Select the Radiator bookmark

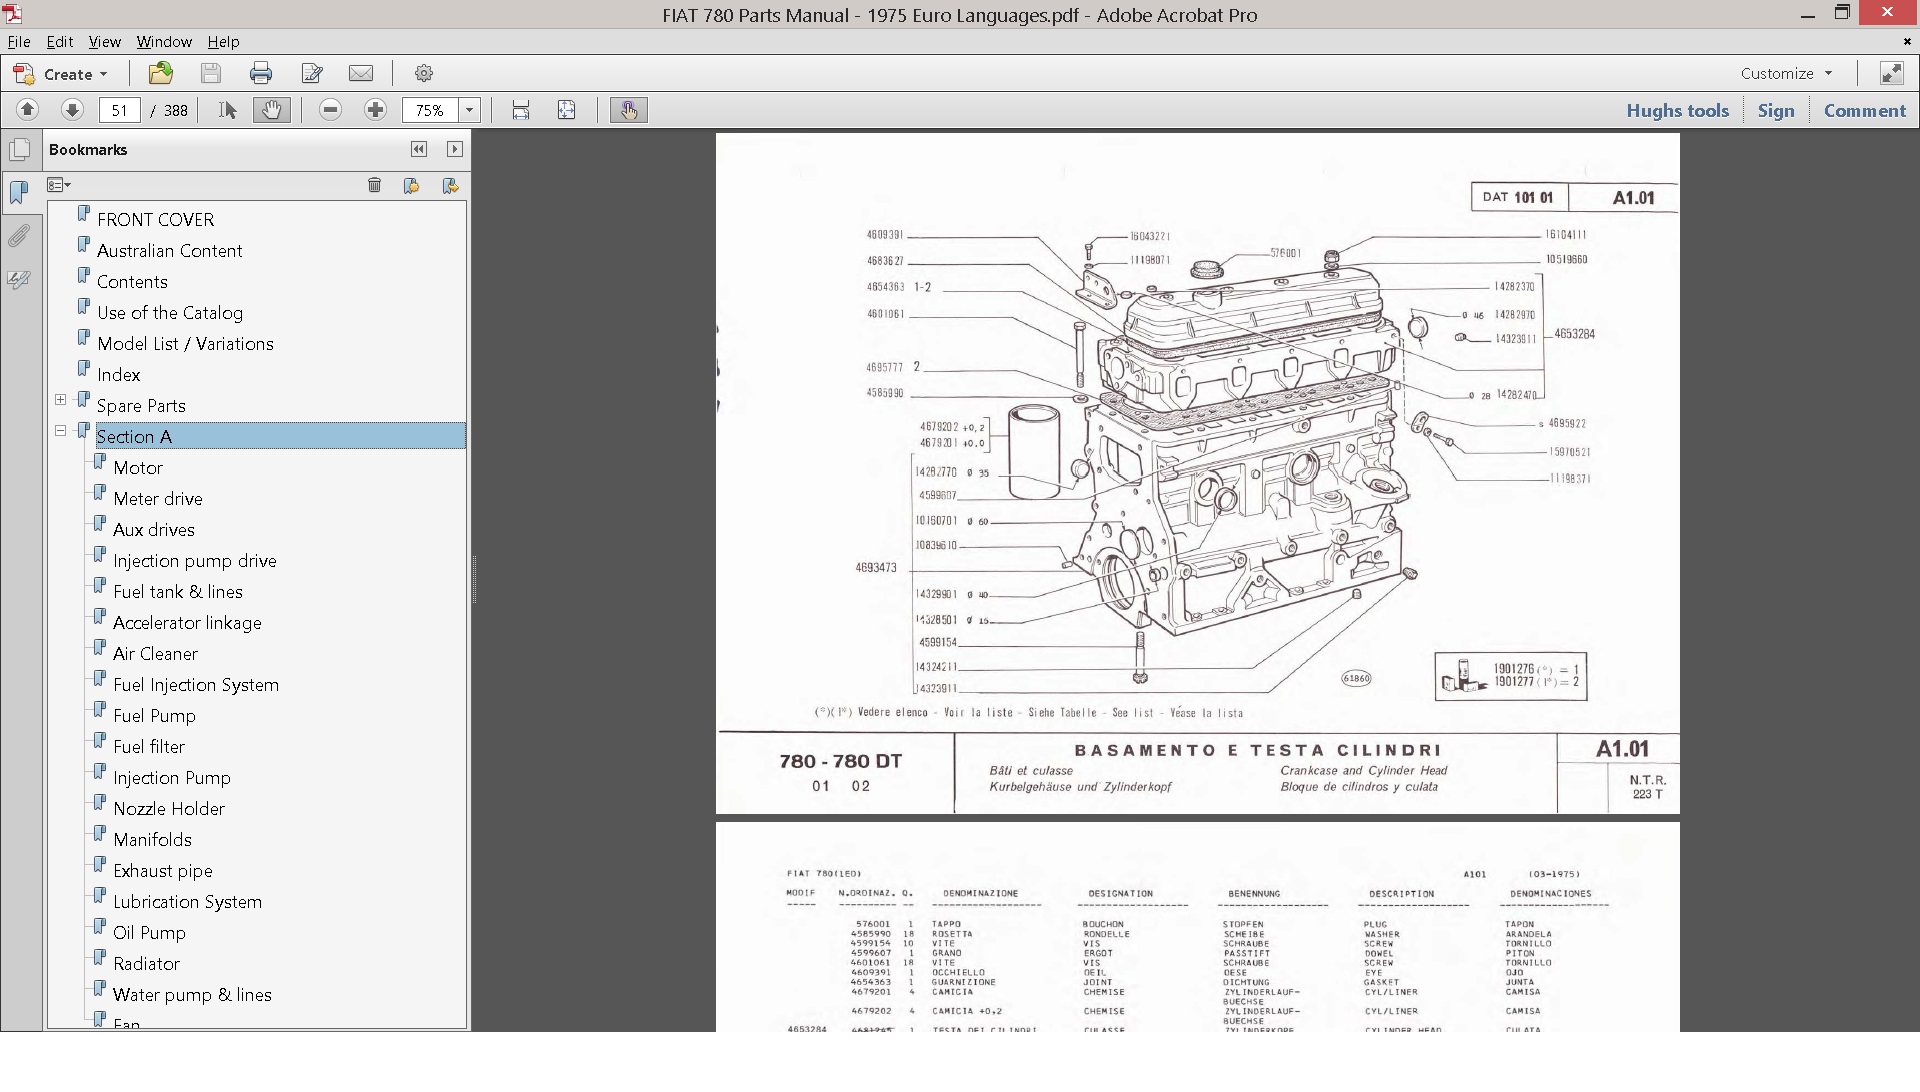[x=146, y=964]
